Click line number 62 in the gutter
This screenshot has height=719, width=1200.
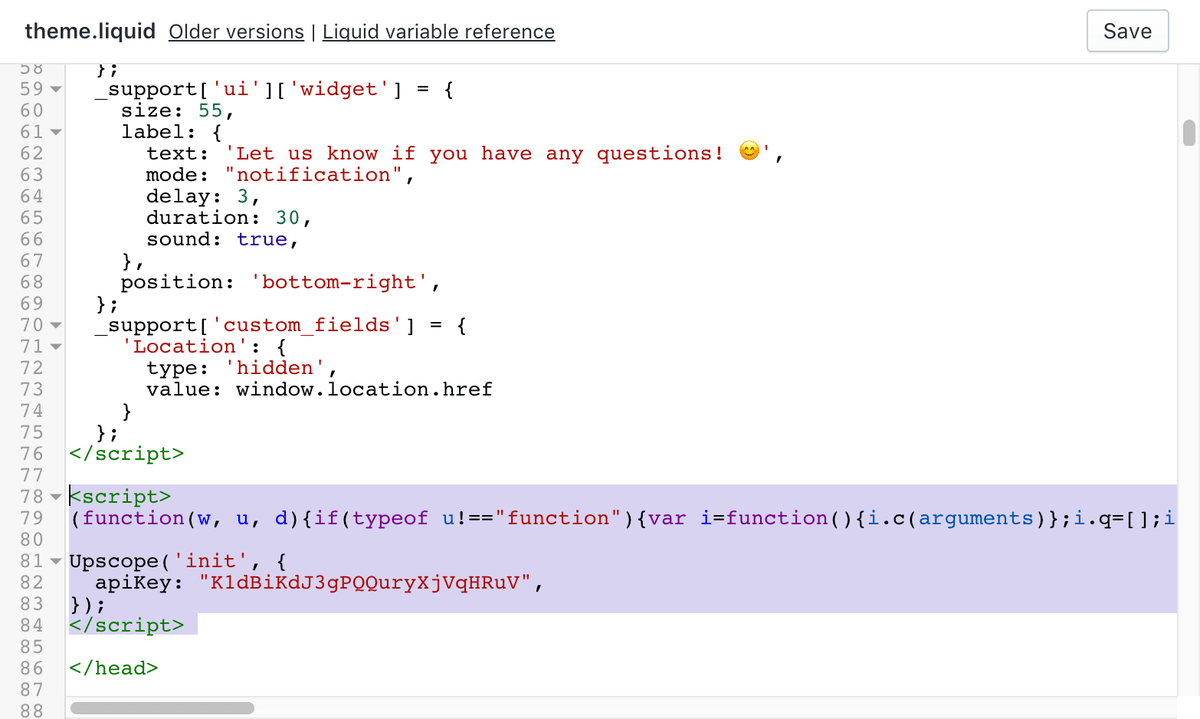(x=31, y=154)
